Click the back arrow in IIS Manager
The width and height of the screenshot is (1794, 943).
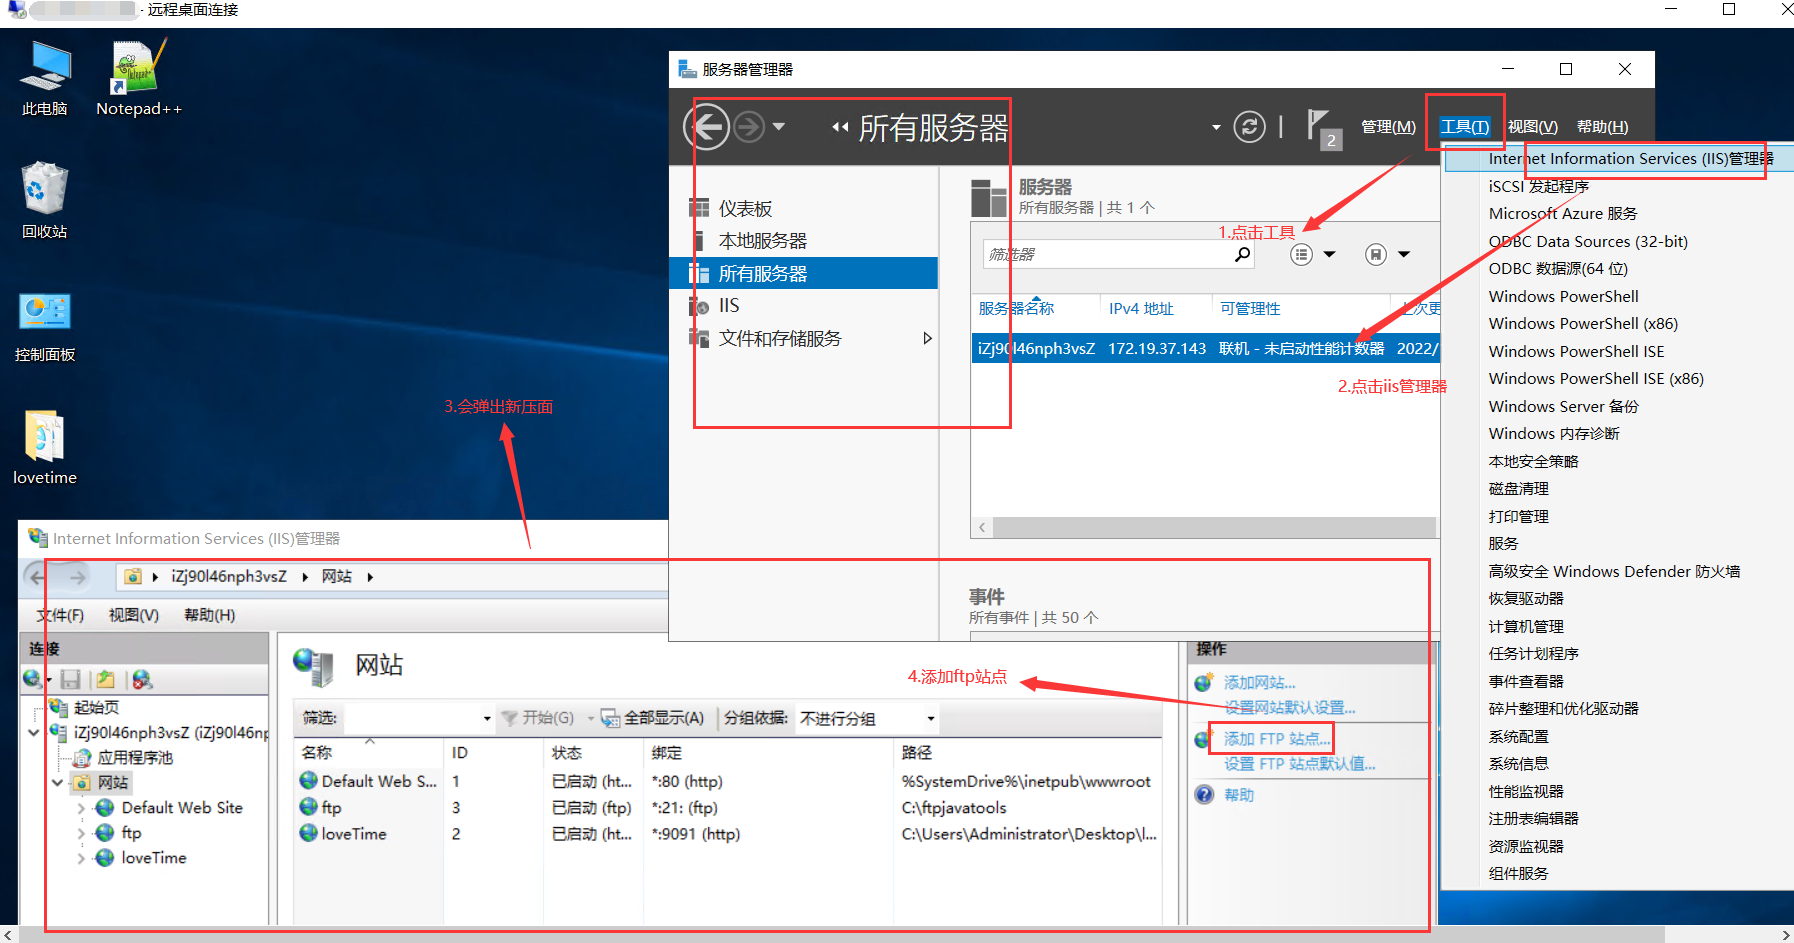pos(37,577)
